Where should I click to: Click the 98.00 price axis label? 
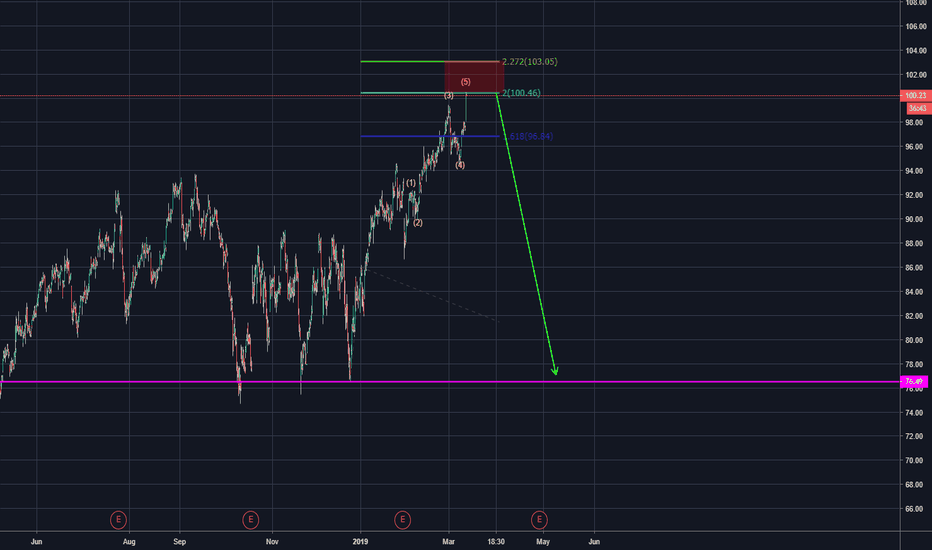(916, 123)
